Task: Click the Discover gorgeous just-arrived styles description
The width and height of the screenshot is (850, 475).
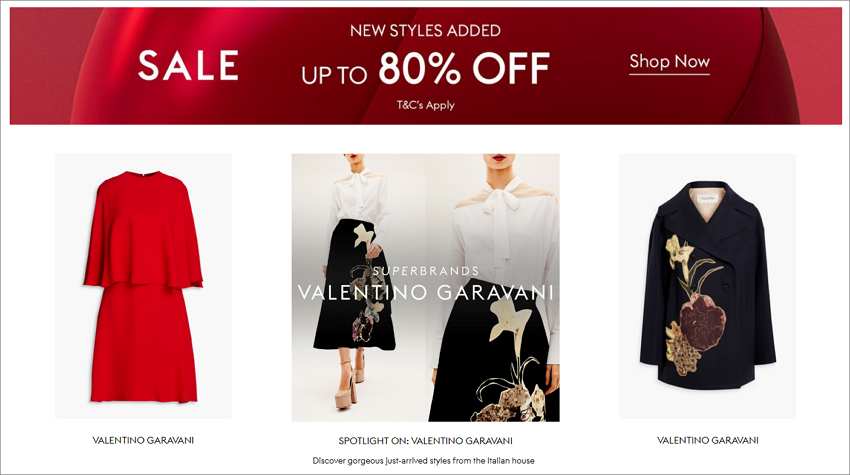Action: click(423, 461)
